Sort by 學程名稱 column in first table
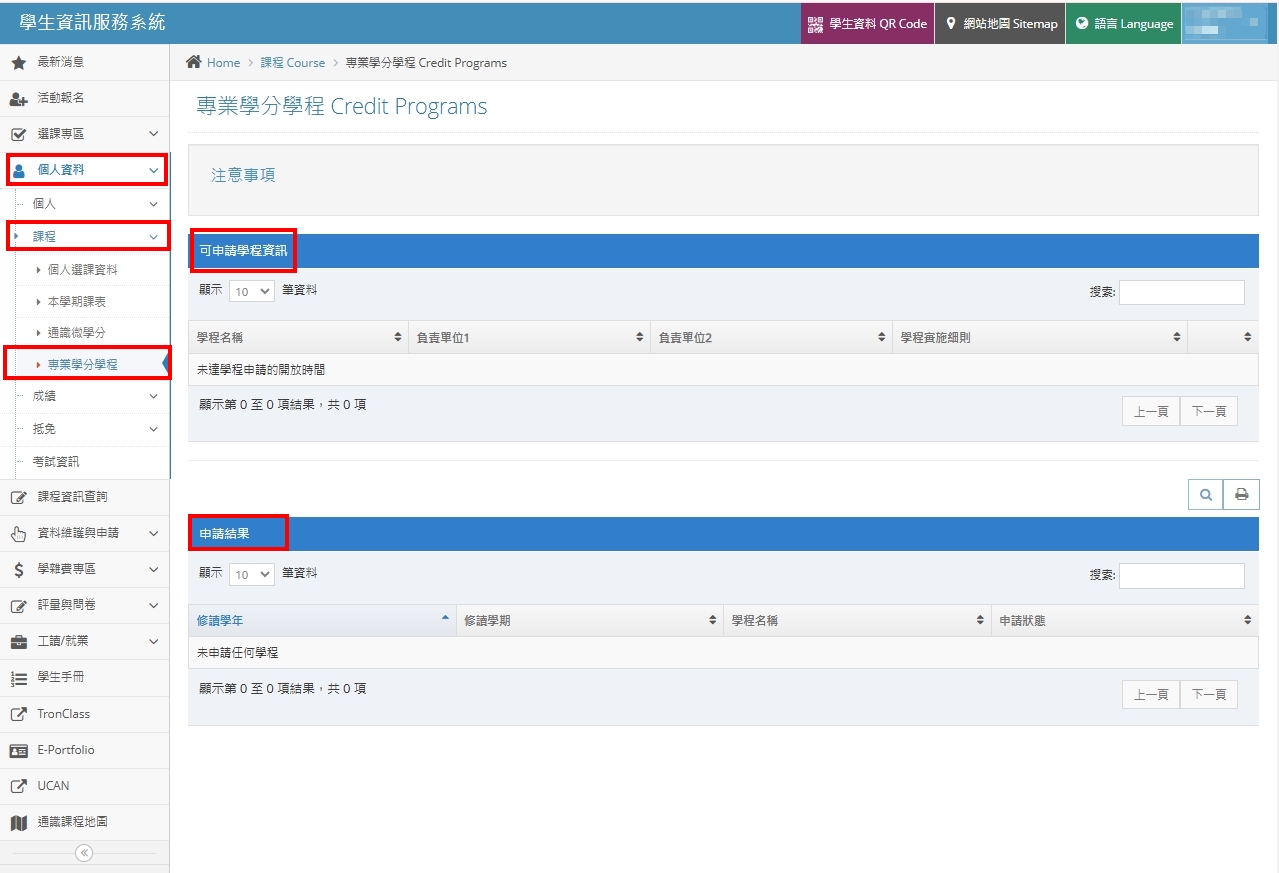The image size is (1279, 873). pyautogui.click(x=298, y=337)
